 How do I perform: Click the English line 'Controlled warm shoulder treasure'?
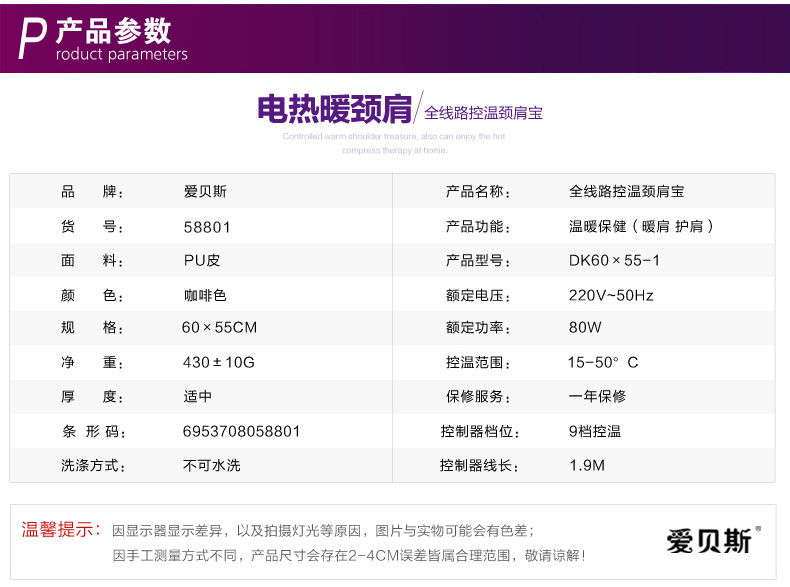(394, 136)
